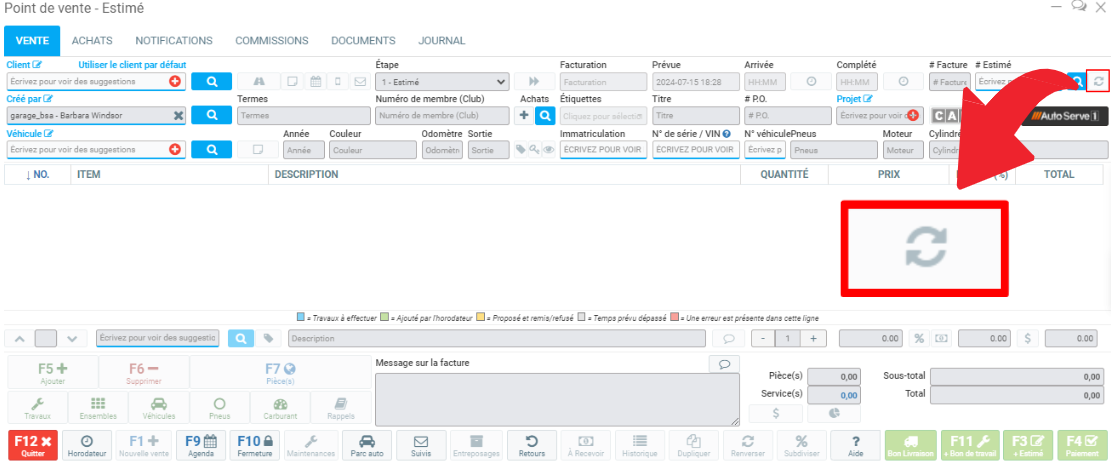Screen dimensions: 1111x463
Task: Open the COMMISSIONS tab
Action: tap(271, 41)
